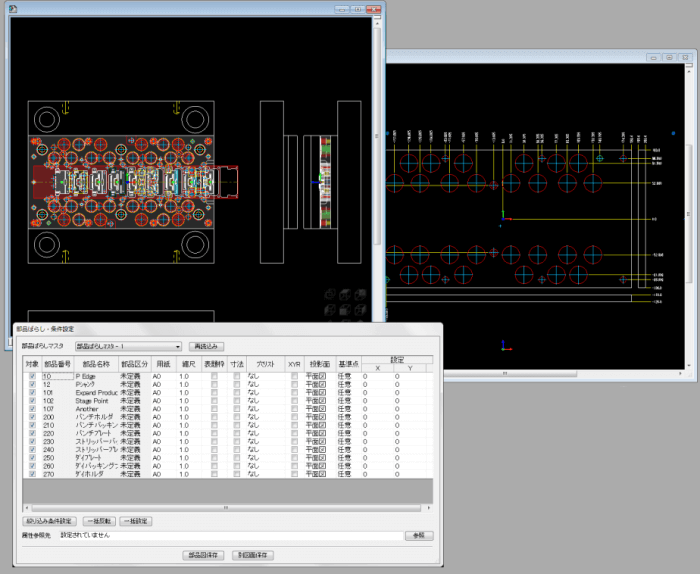Click the right-face view cube icon
Viewport: 700px width, 574px height.
tap(360, 310)
